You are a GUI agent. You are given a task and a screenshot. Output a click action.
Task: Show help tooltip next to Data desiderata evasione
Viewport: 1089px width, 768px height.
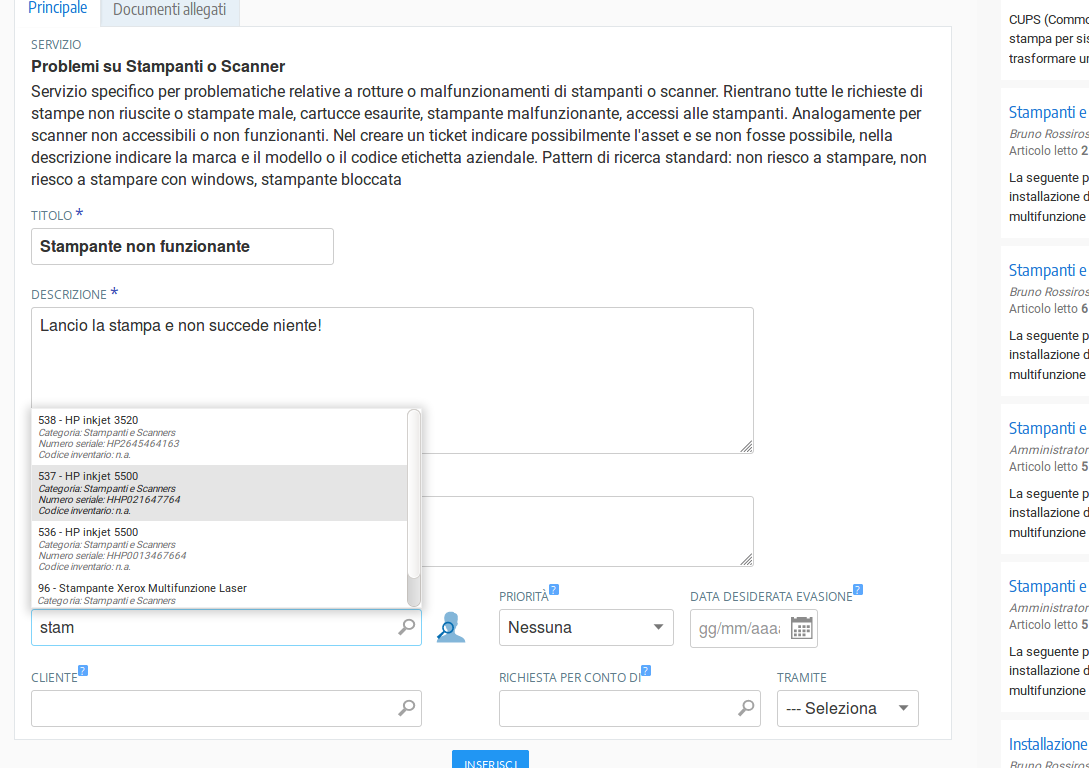coord(858,590)
